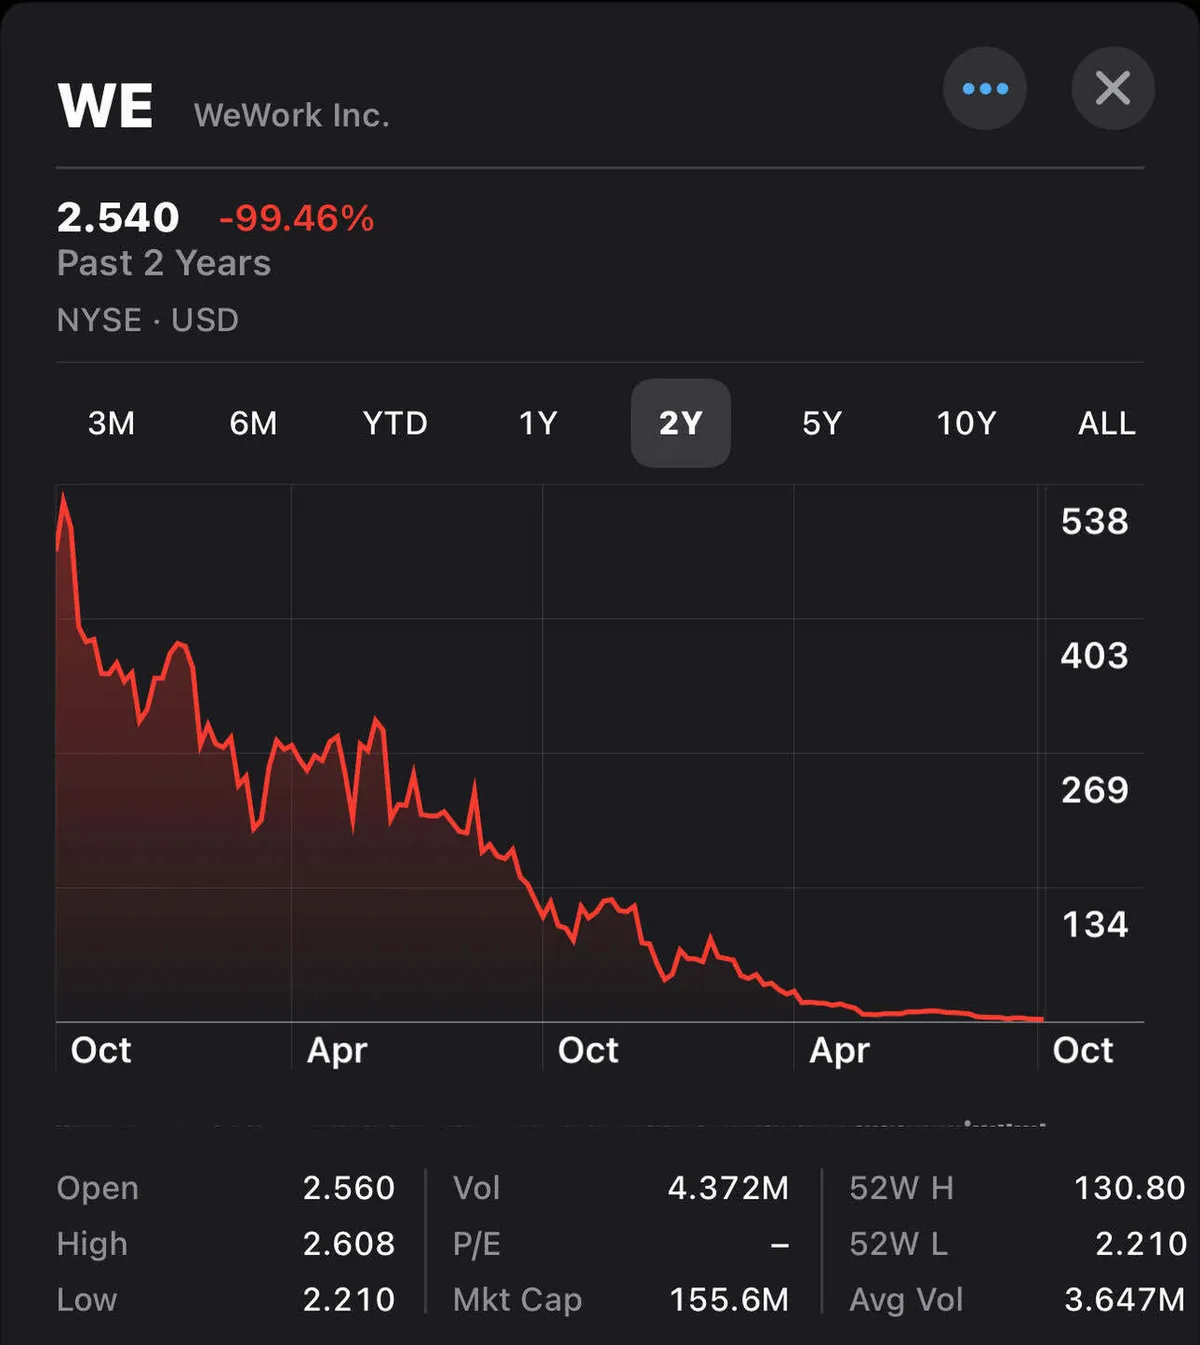Tap the -99.46% change figure
Screen dimensions: 1200x1345
pyautogui.click(x=296, y=218)
